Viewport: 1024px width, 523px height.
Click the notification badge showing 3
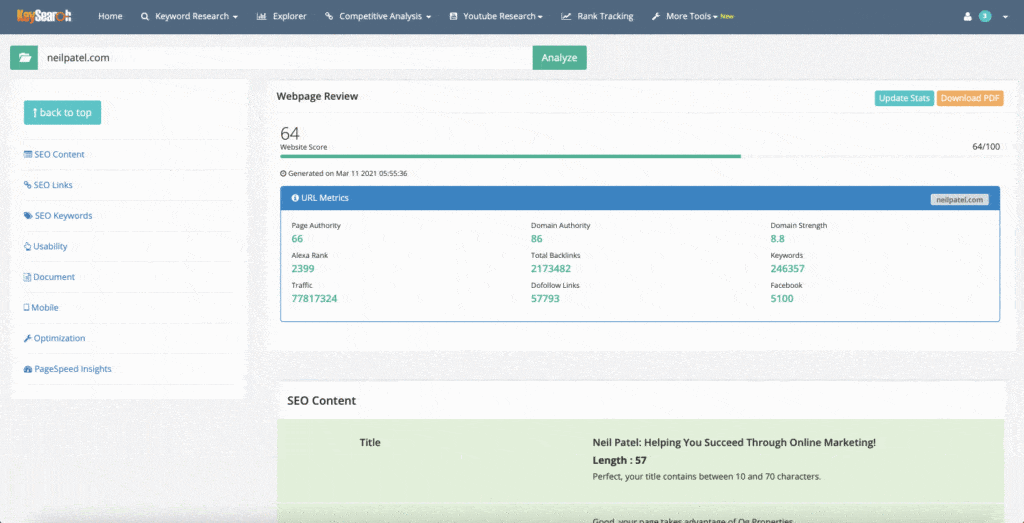[x=985, y=16]
